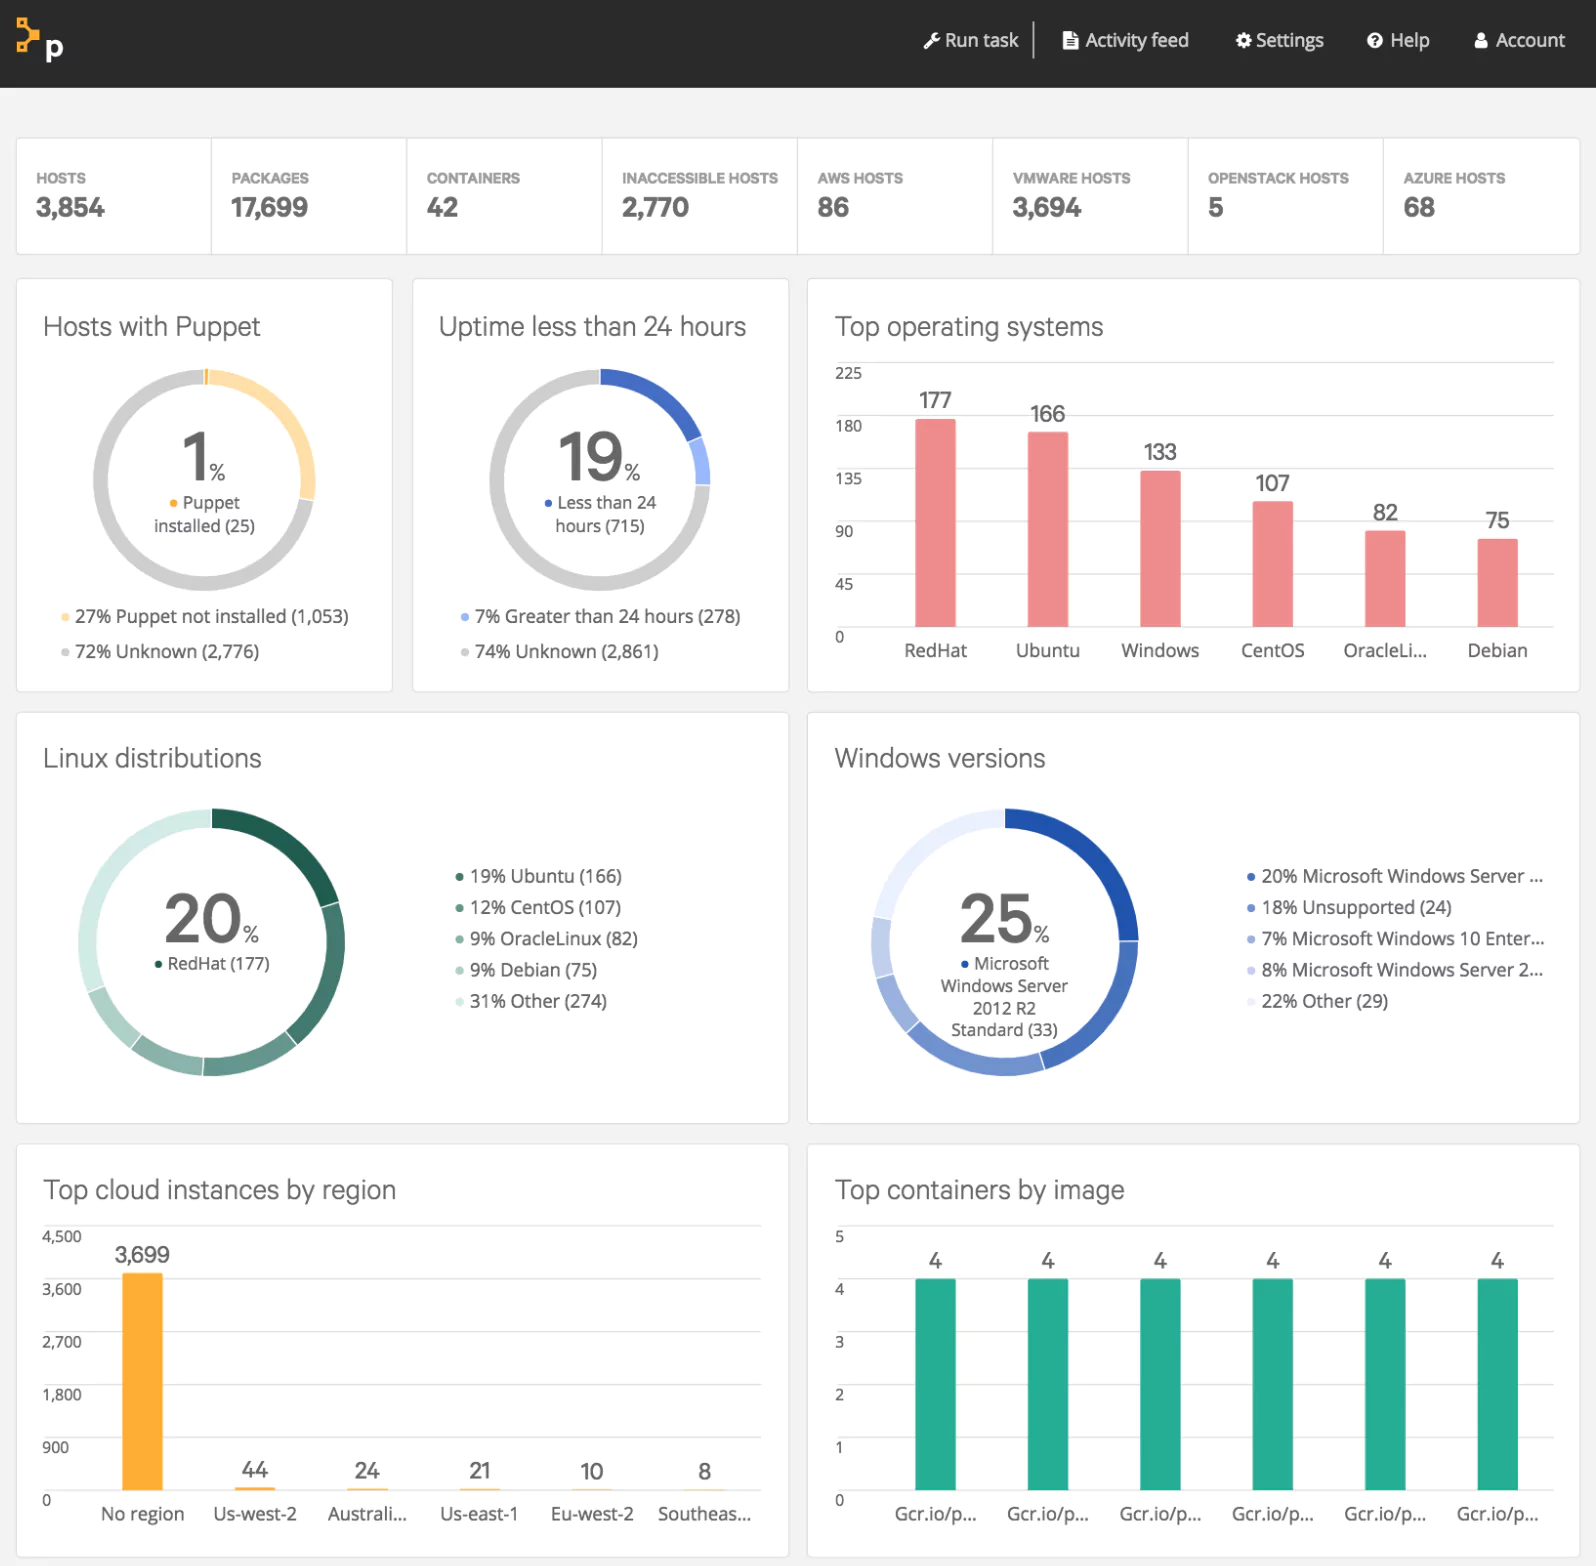This screenshot has height=1566, width=1596.
Task: Open the Activity feed page
Action: [1125, 41]
